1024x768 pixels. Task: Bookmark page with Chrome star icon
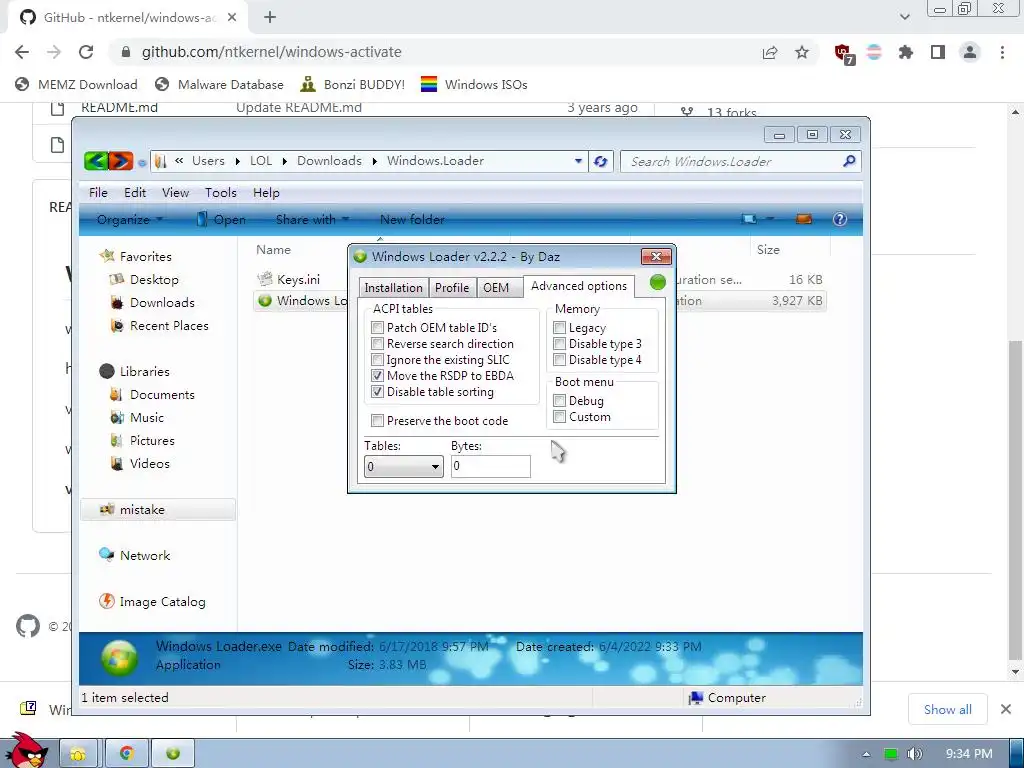802,52
